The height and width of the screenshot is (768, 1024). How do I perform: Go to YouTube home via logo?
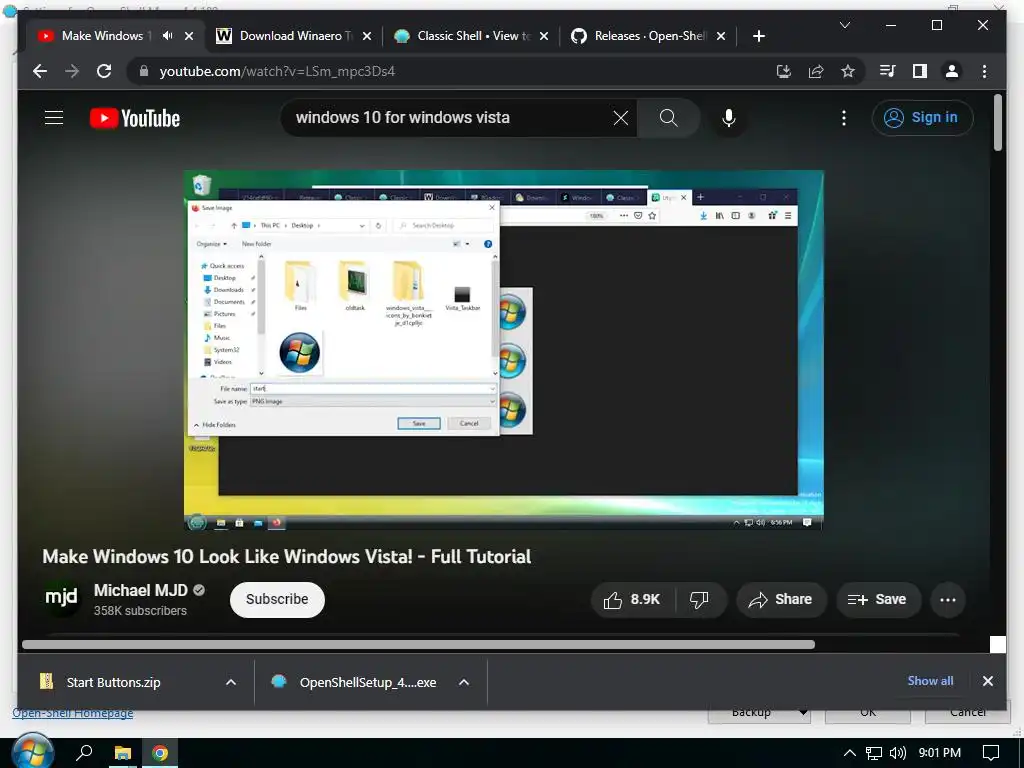pyautogui.click(x=135, y=118)
